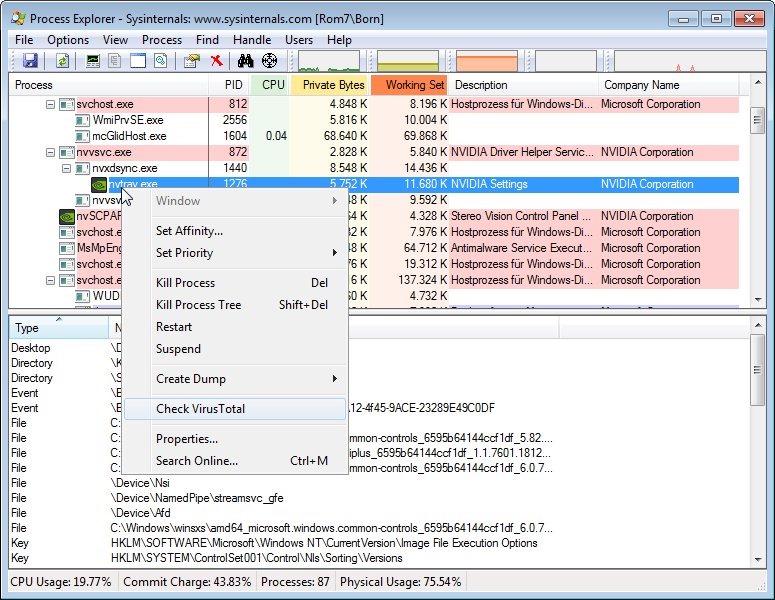Sort by the PID column header
Screen dimensions: 775x600
click(x=230, y=85)
